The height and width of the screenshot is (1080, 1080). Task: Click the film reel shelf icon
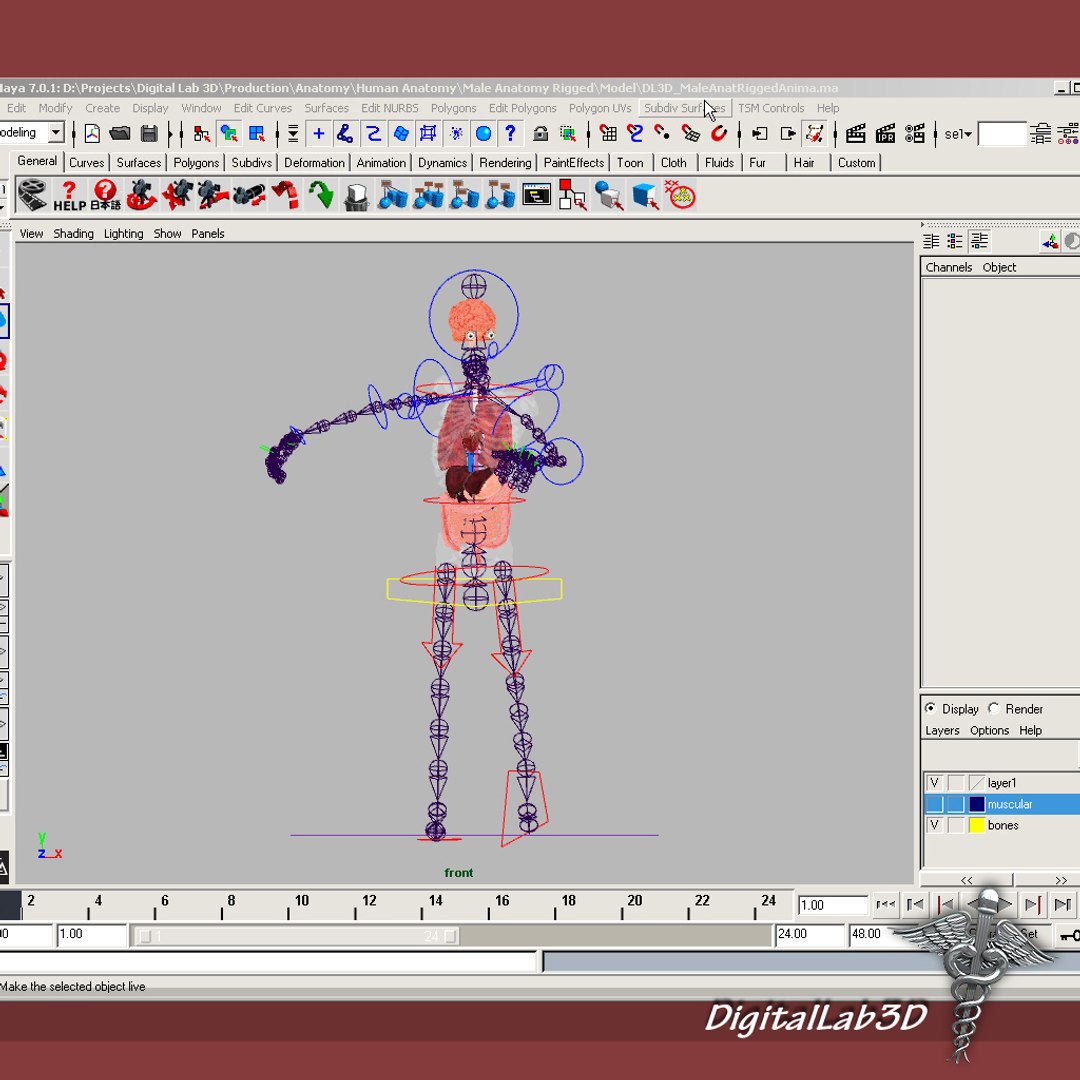pyautogui.click(x=32, y=196)
